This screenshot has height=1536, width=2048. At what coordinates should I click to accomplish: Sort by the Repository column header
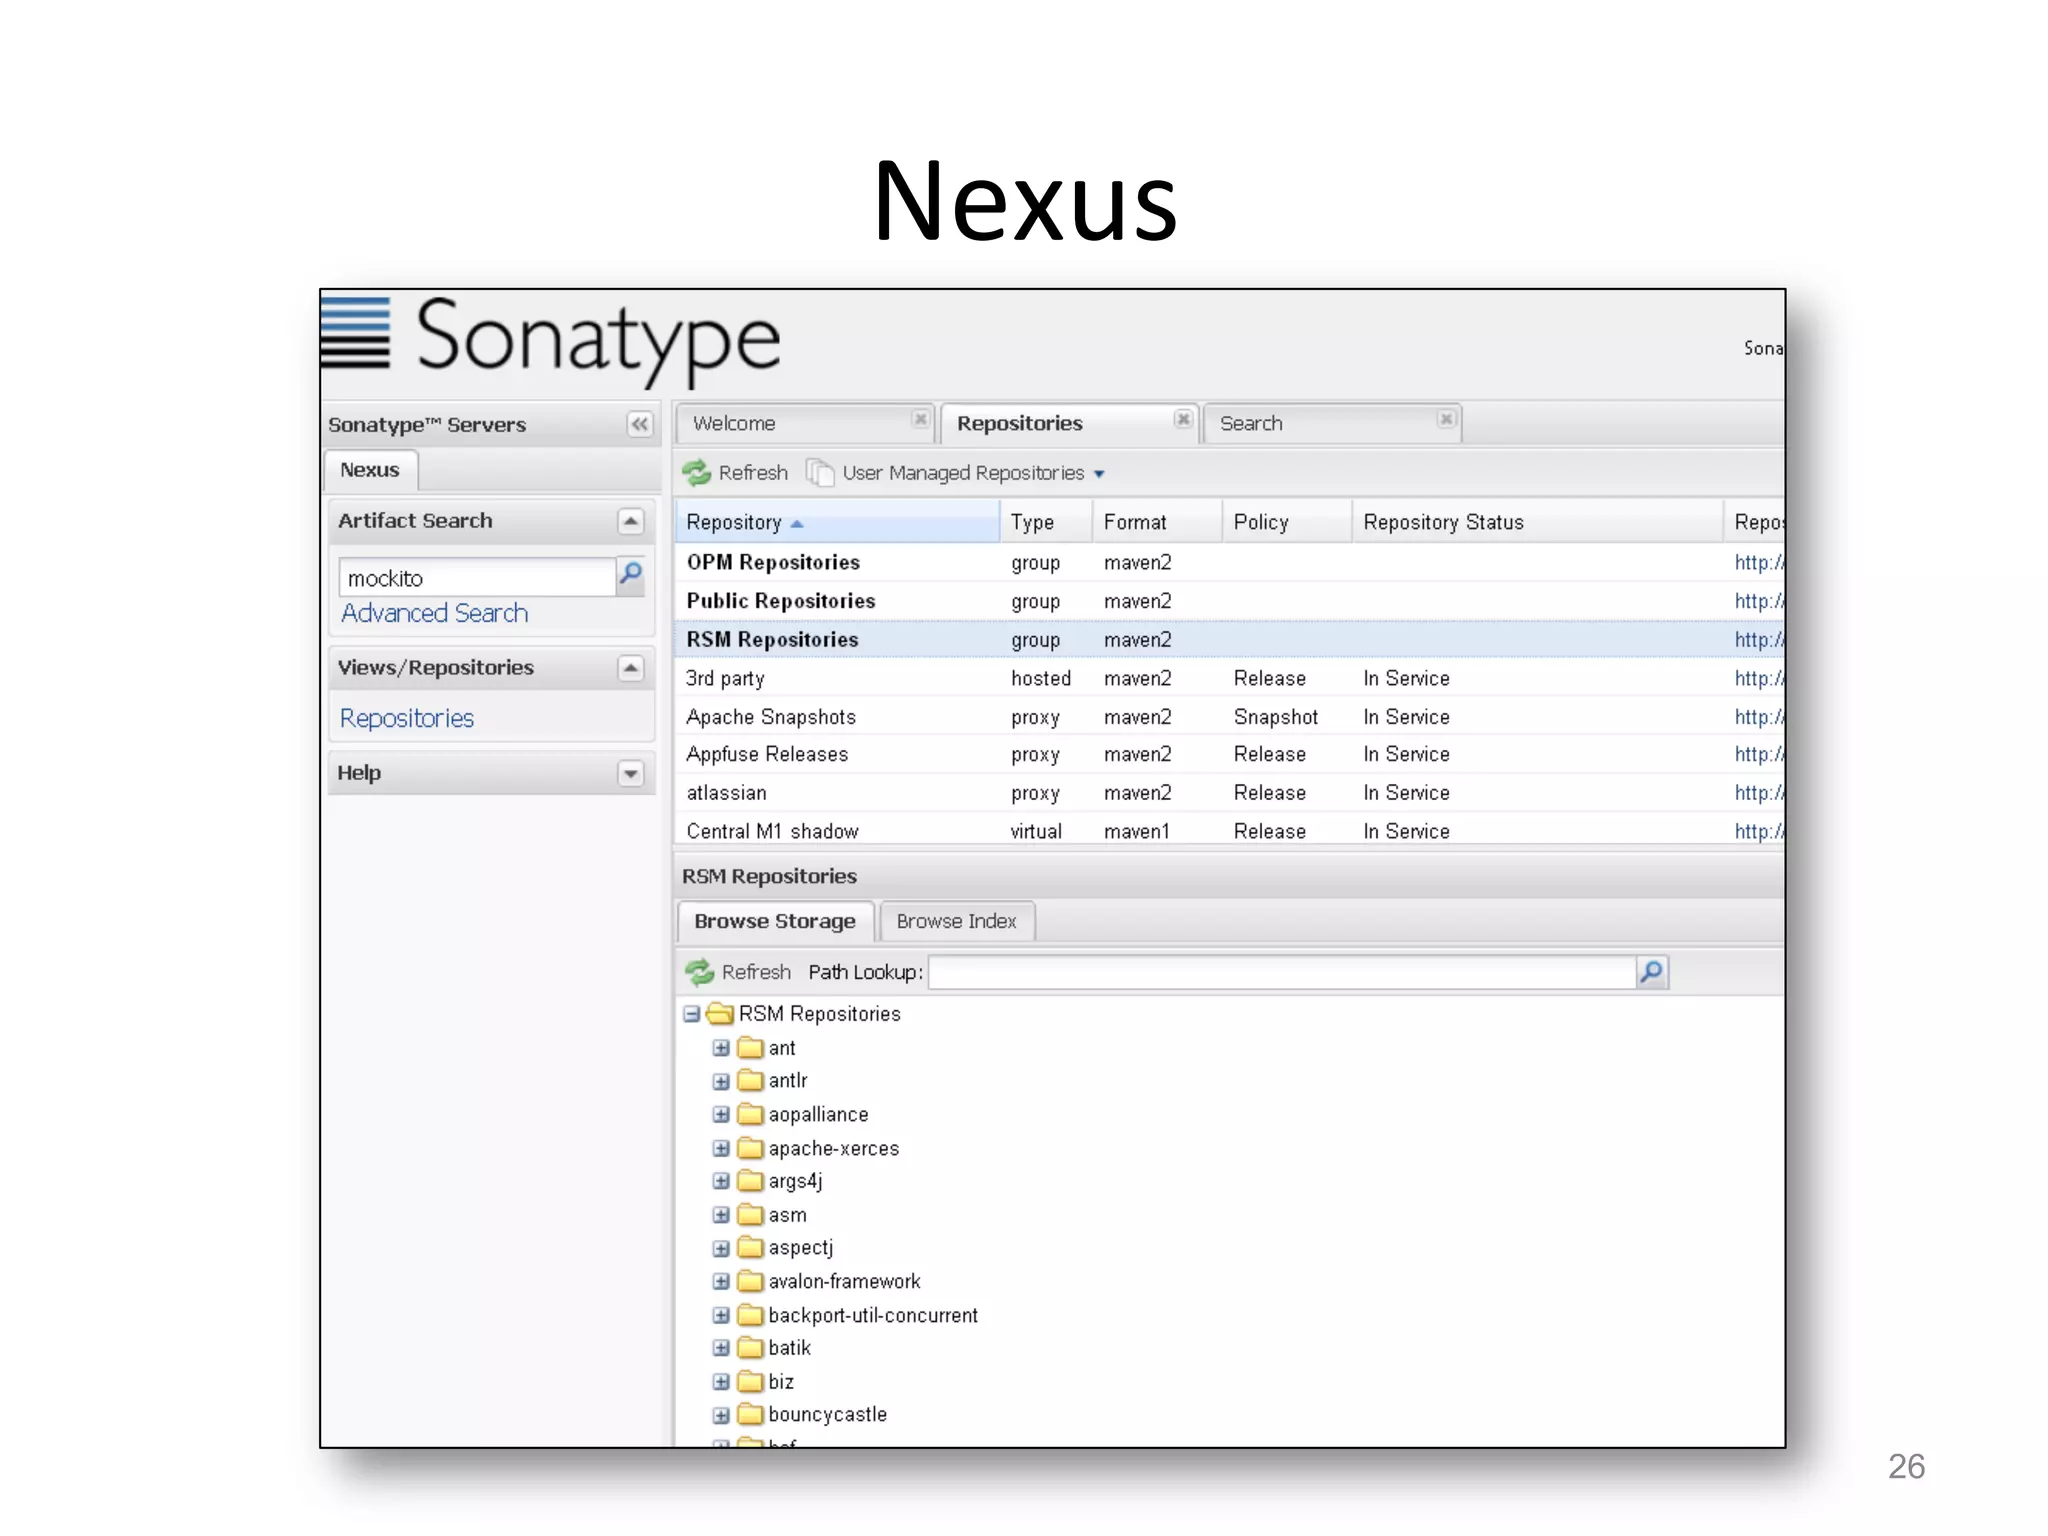coord(838,522)
